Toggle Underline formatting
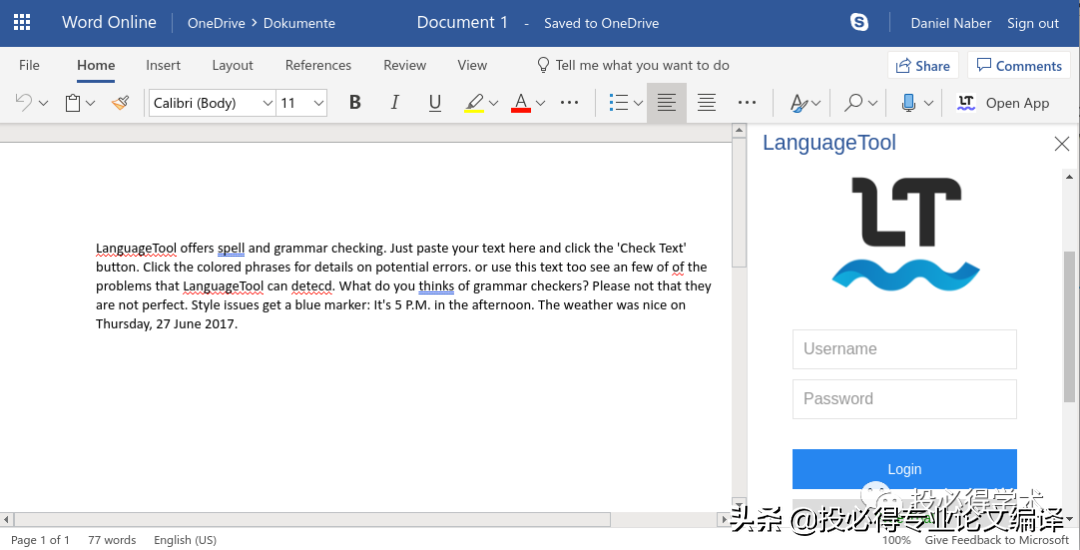Screen dimensions: 1080x550 (x=435, y=103)
